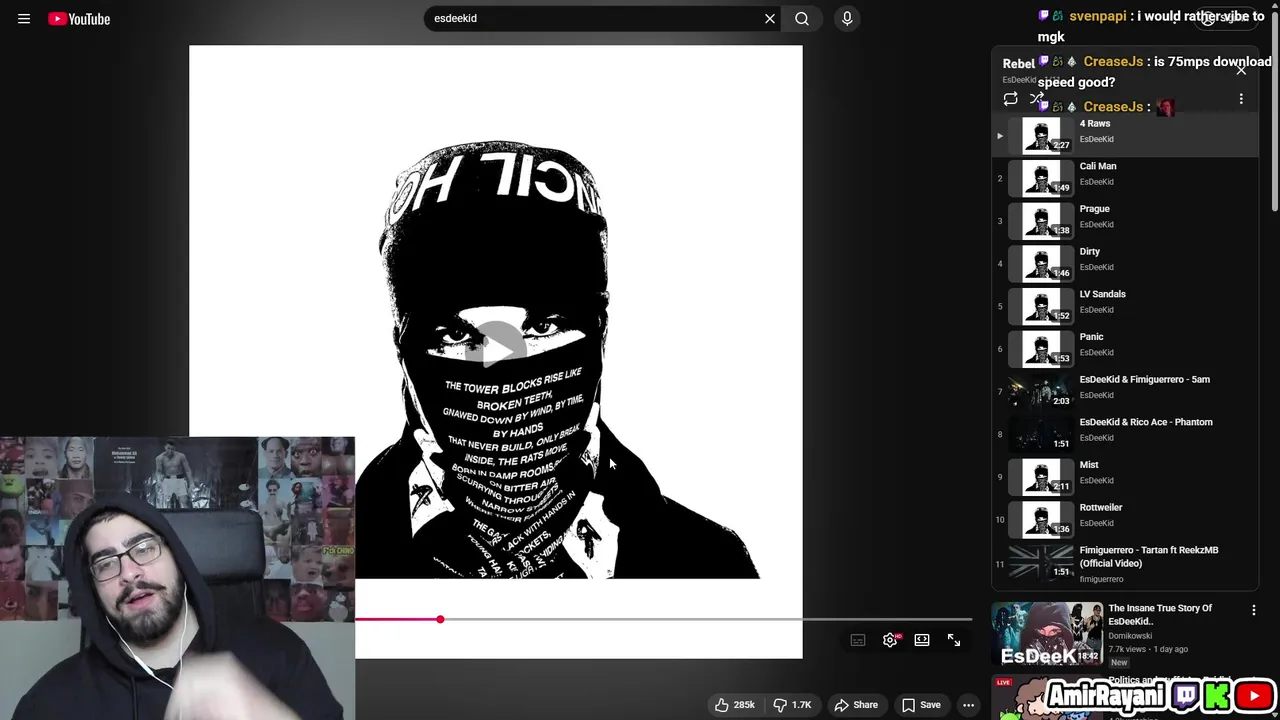The image size is (1280, 720).
Task: Click the 18:42 recommended video thumbnail
Action: (1047, 634)
